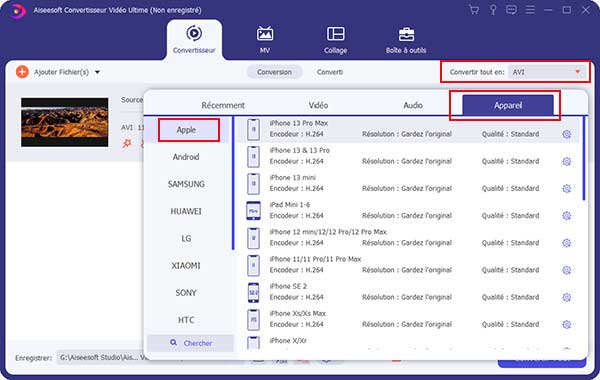
Task: Click the key registration icon
Action: pos(493,10)
